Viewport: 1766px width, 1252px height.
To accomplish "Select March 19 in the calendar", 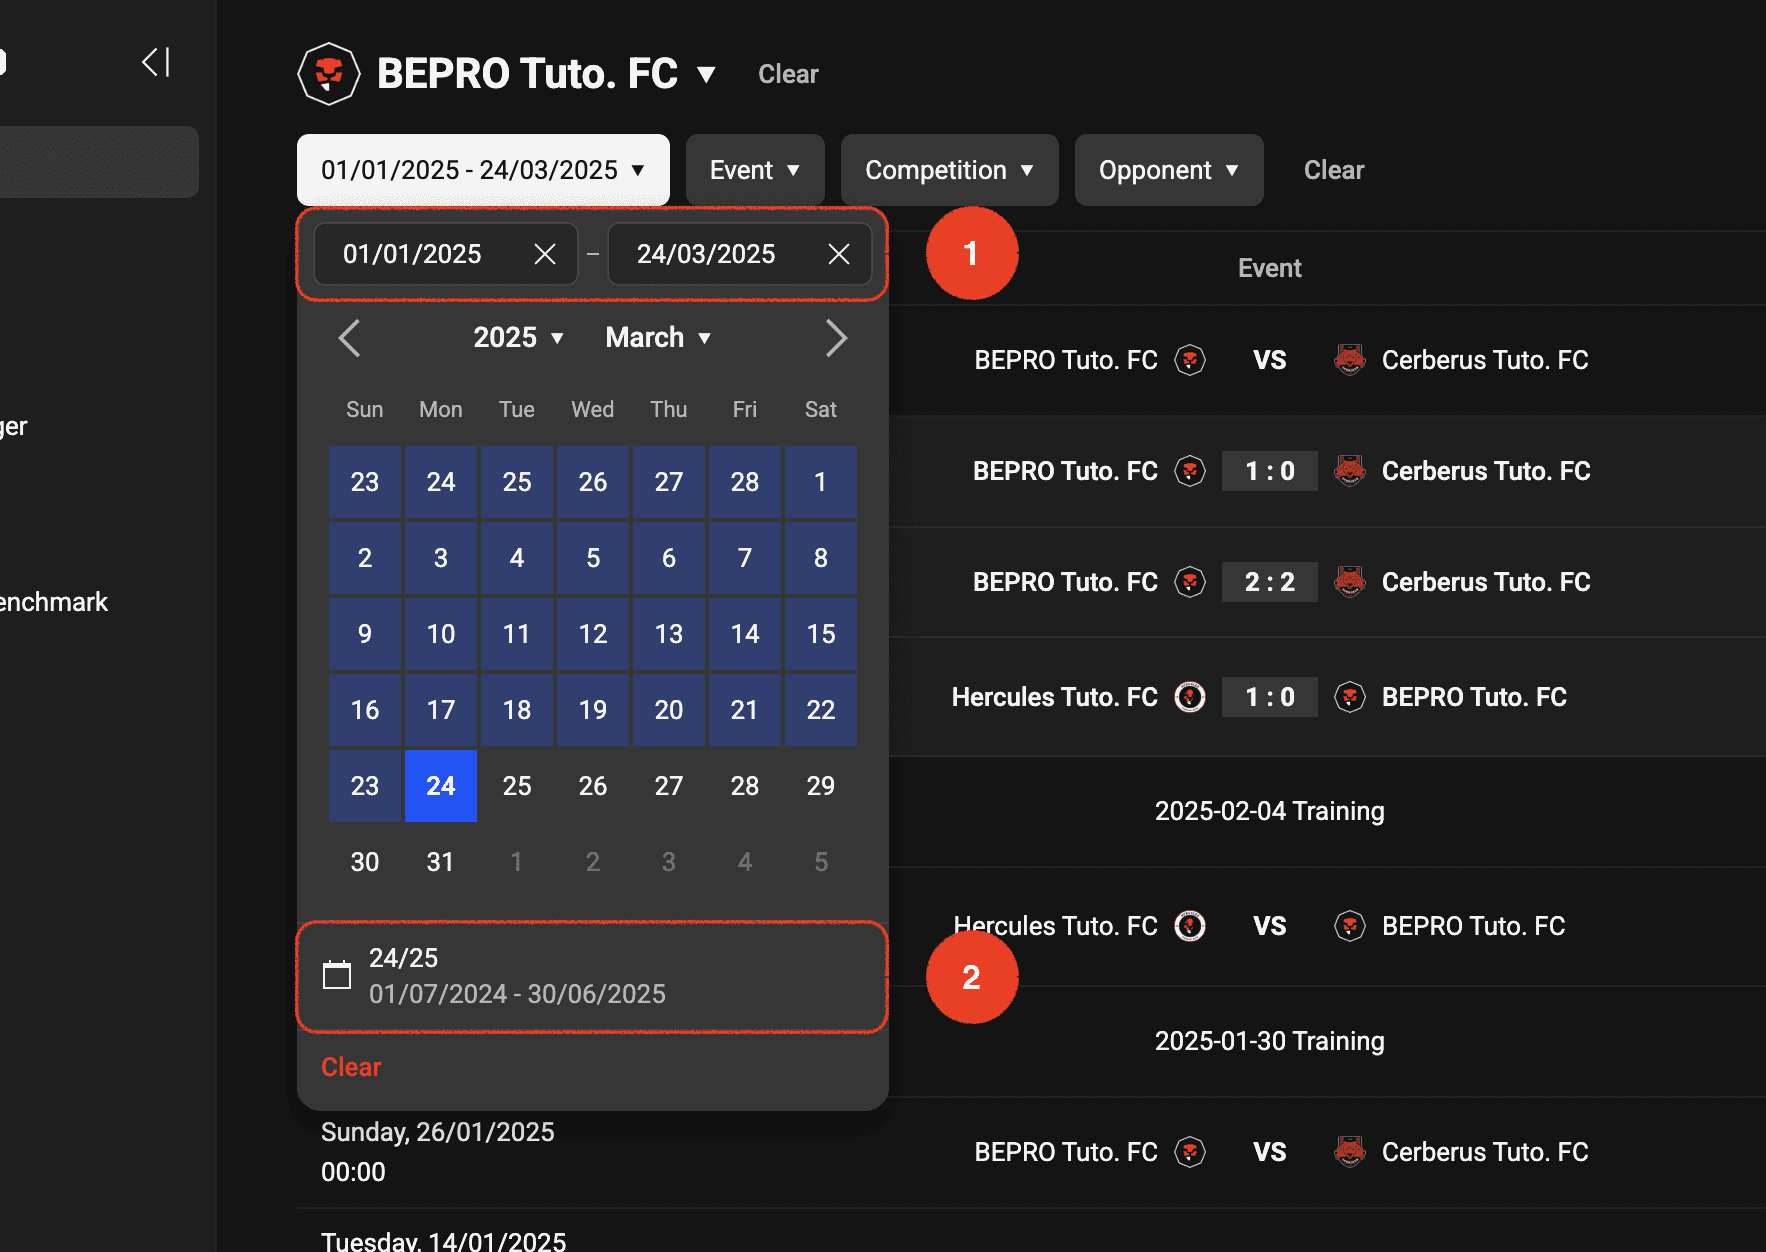I will [593, 710].
